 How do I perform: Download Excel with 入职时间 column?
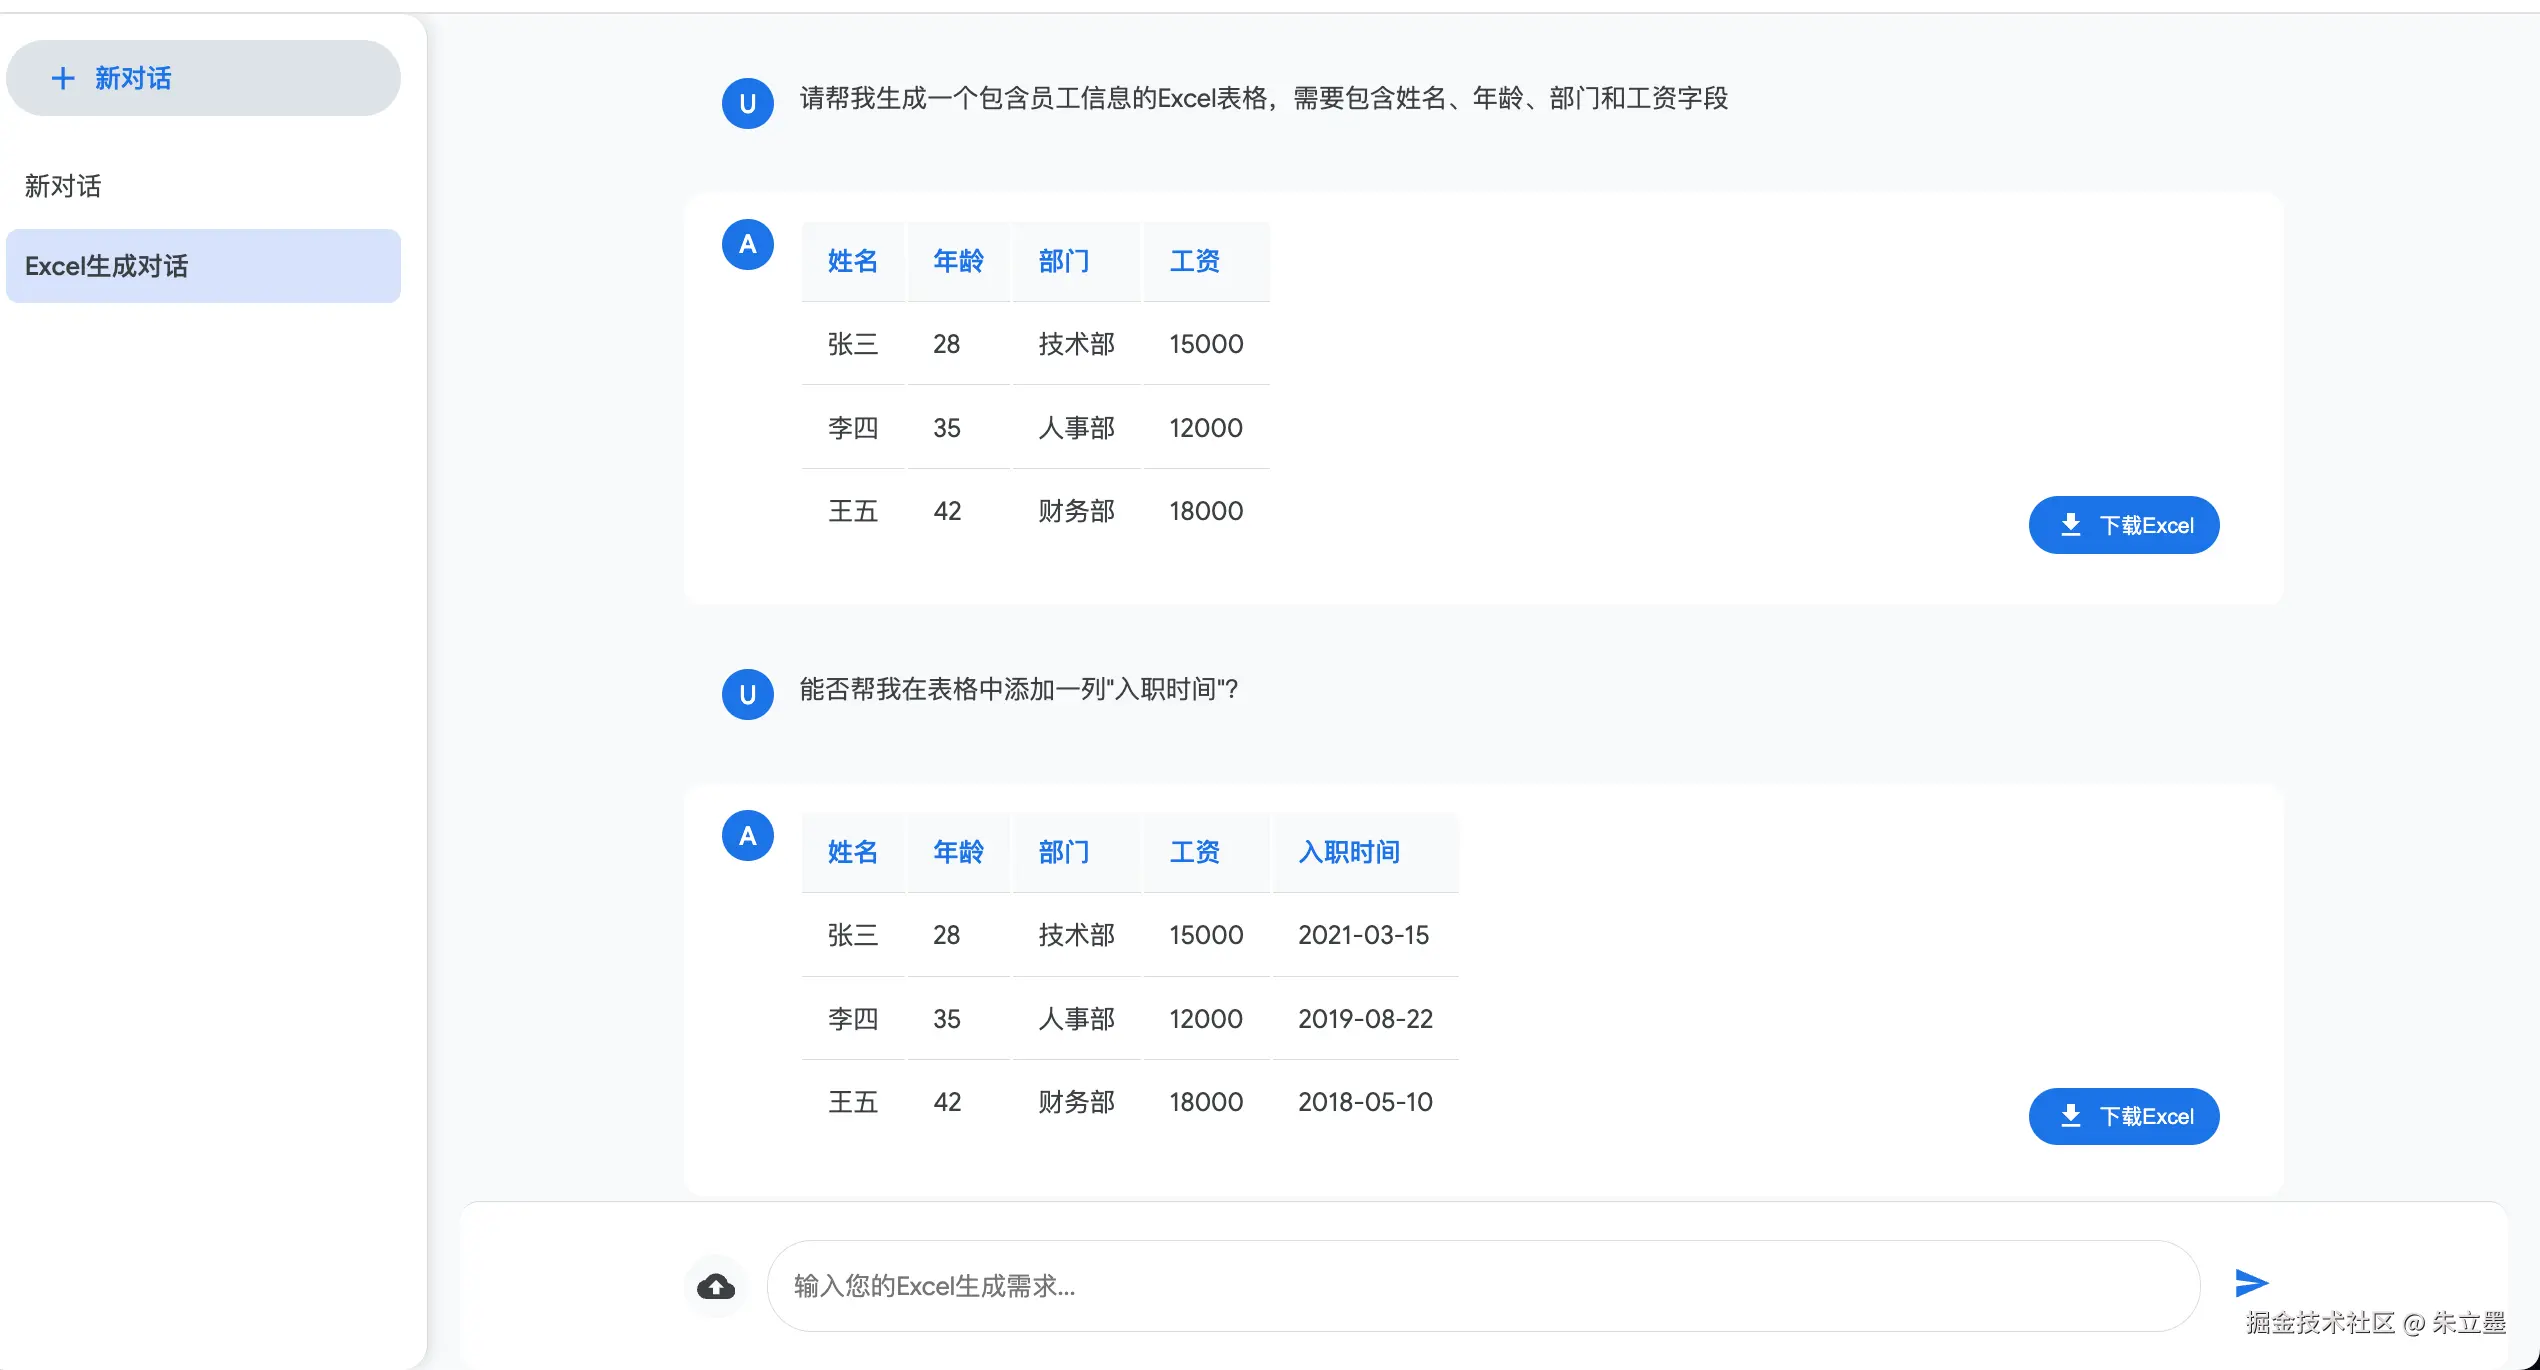[x=2123, y=1116]
